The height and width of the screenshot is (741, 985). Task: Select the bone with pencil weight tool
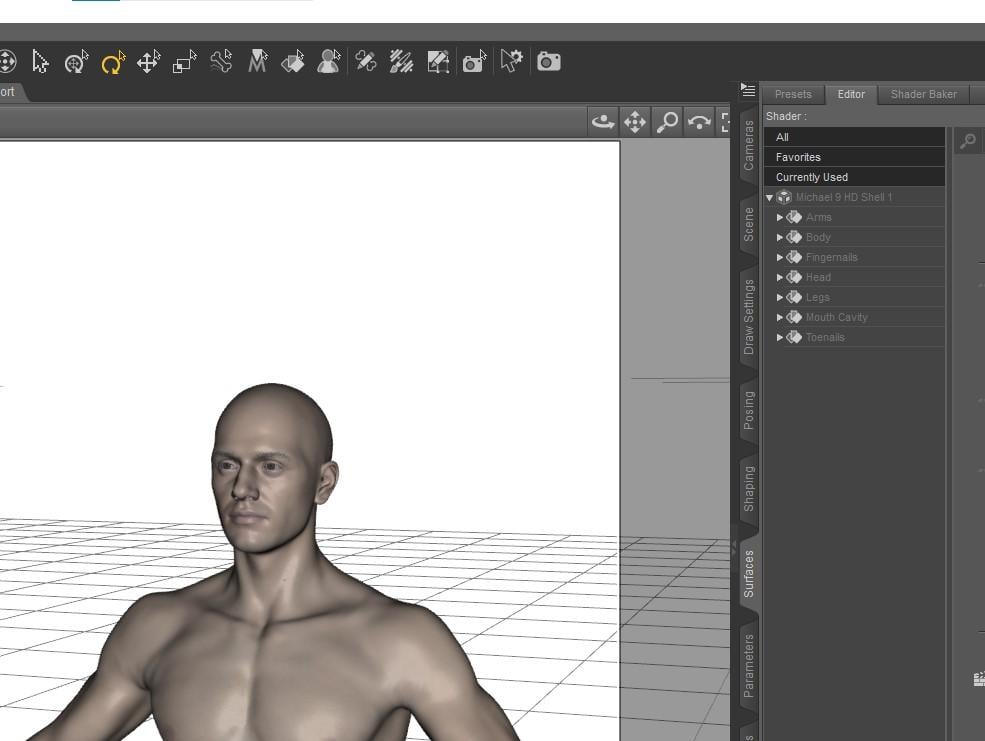pyautogui.click(x=366, y=61)
